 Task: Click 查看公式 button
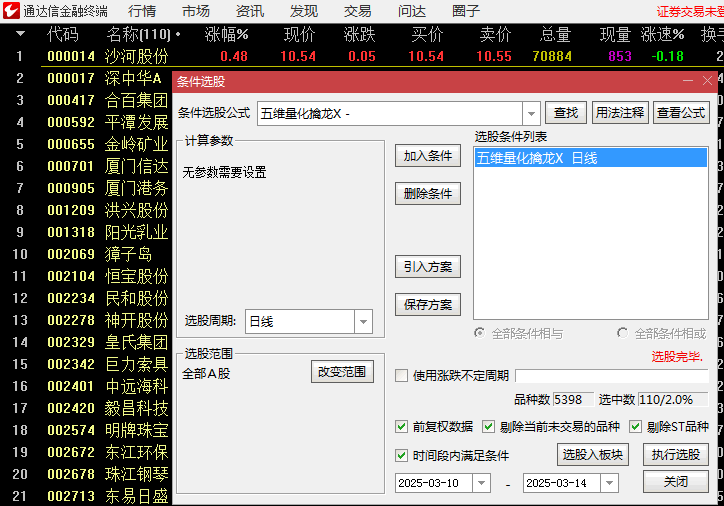[681, 113]
